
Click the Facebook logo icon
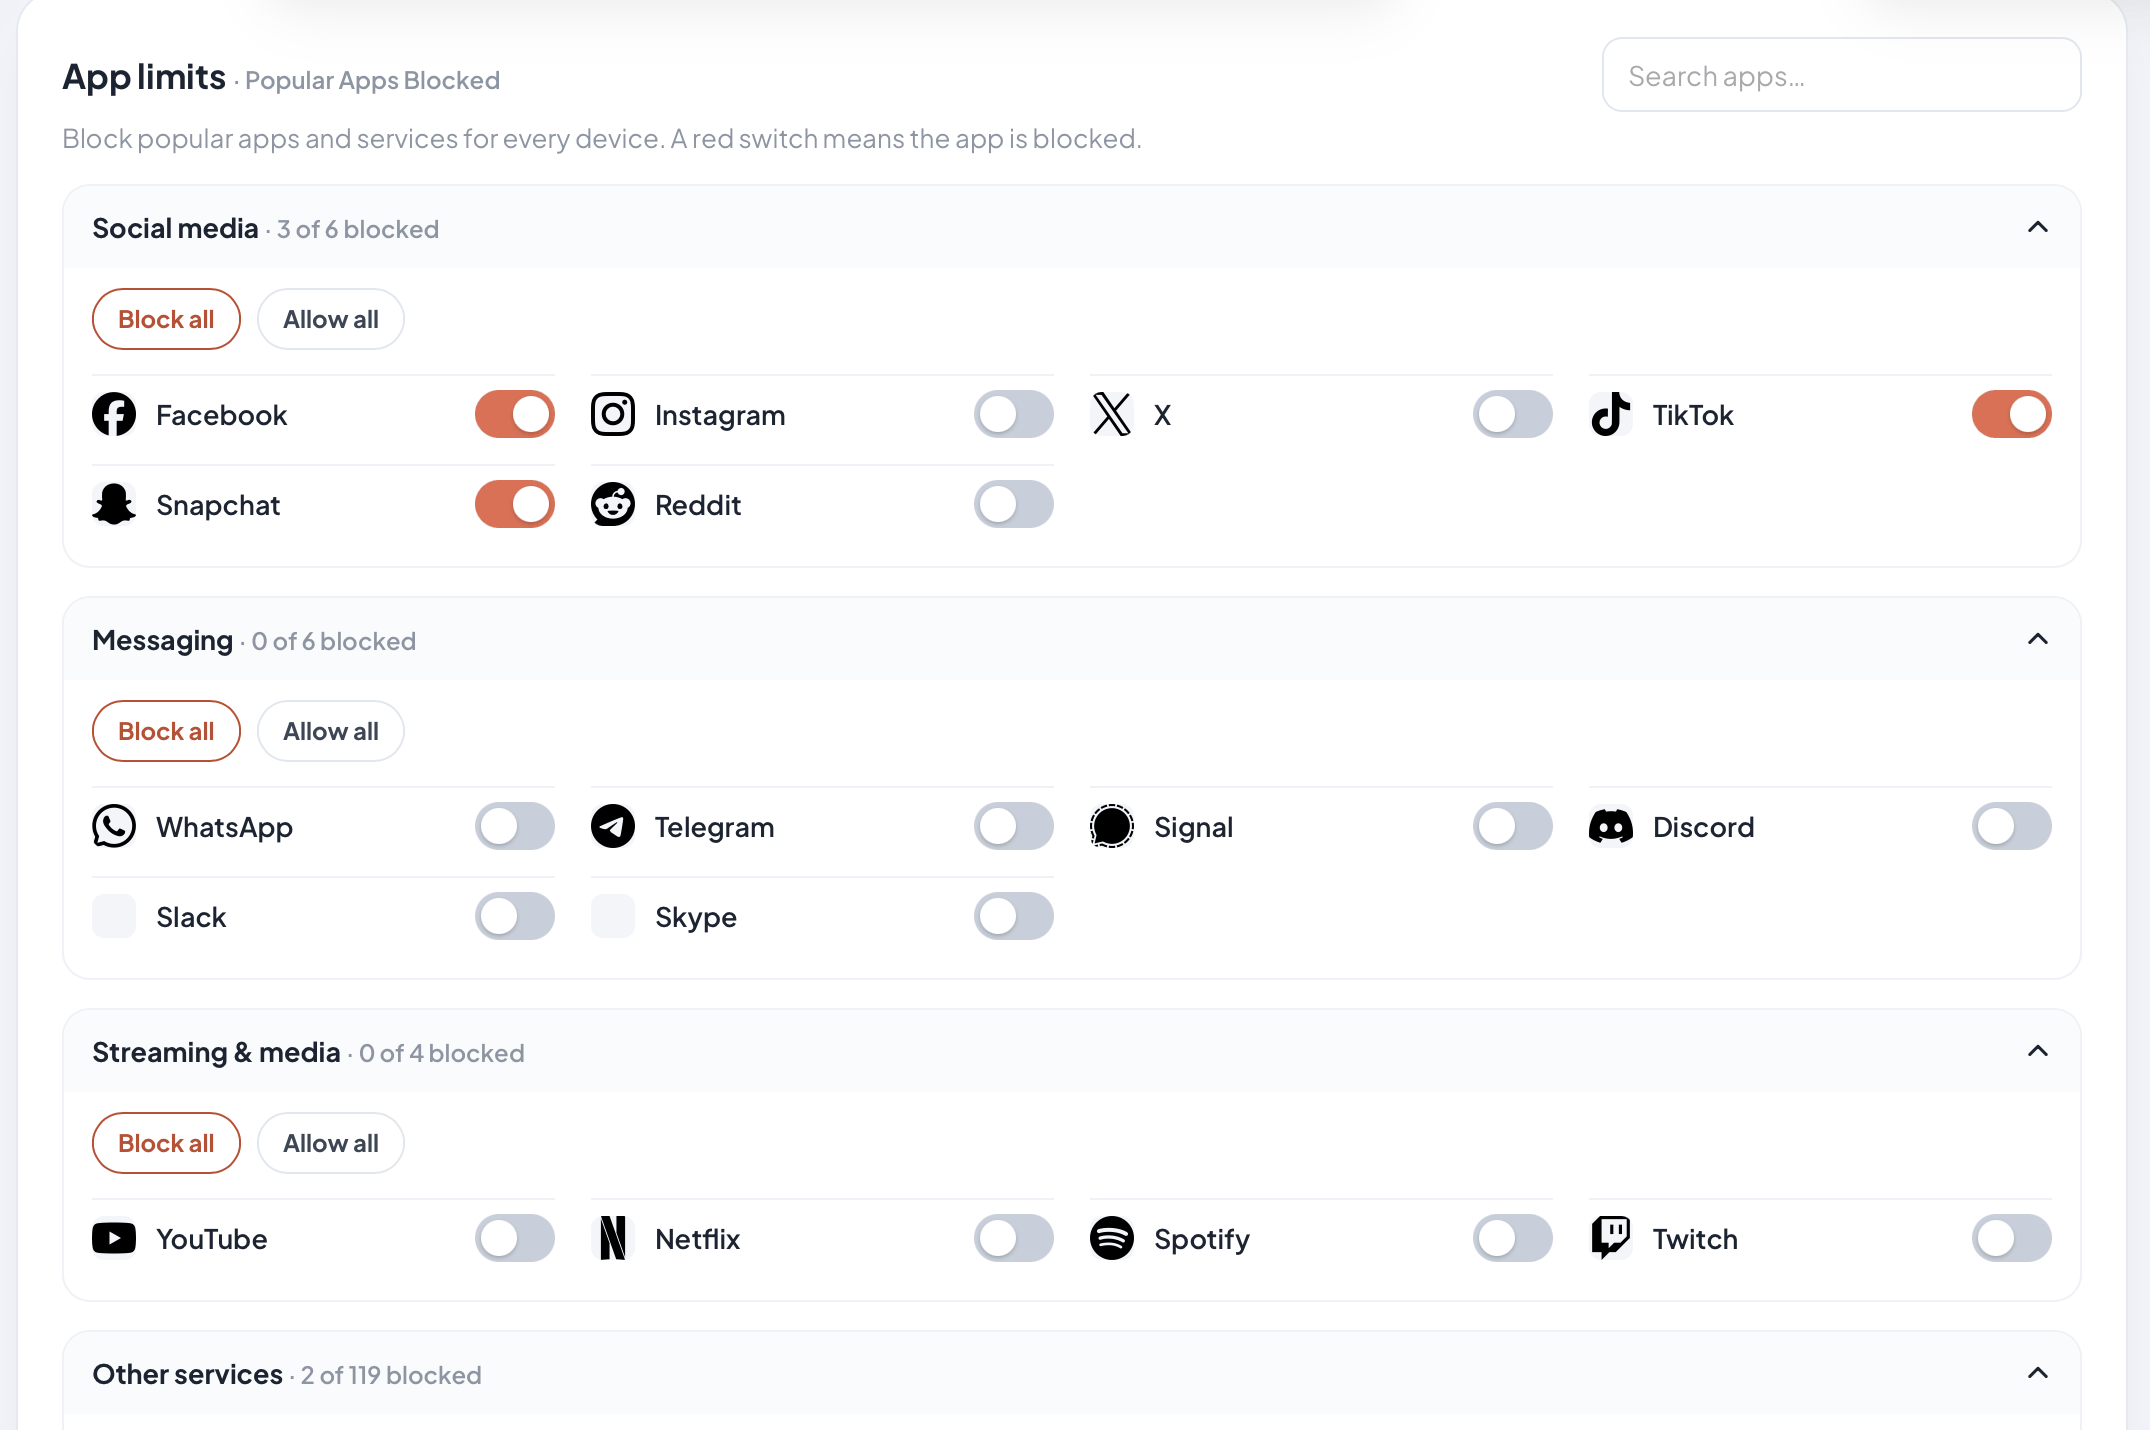pos(114,414)
